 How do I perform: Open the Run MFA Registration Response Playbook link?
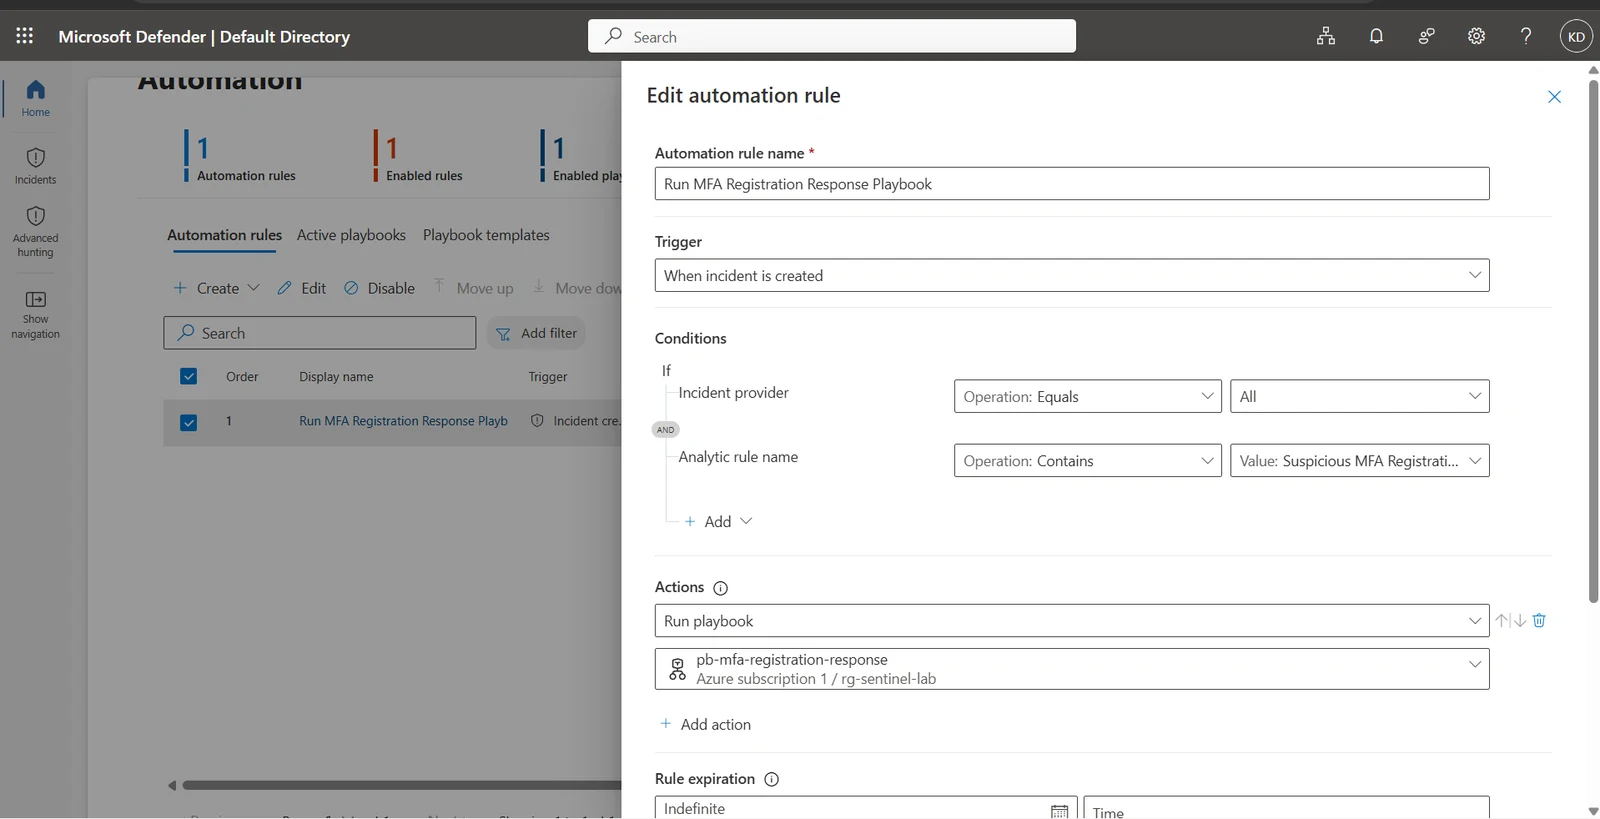[x=403, y=421]
